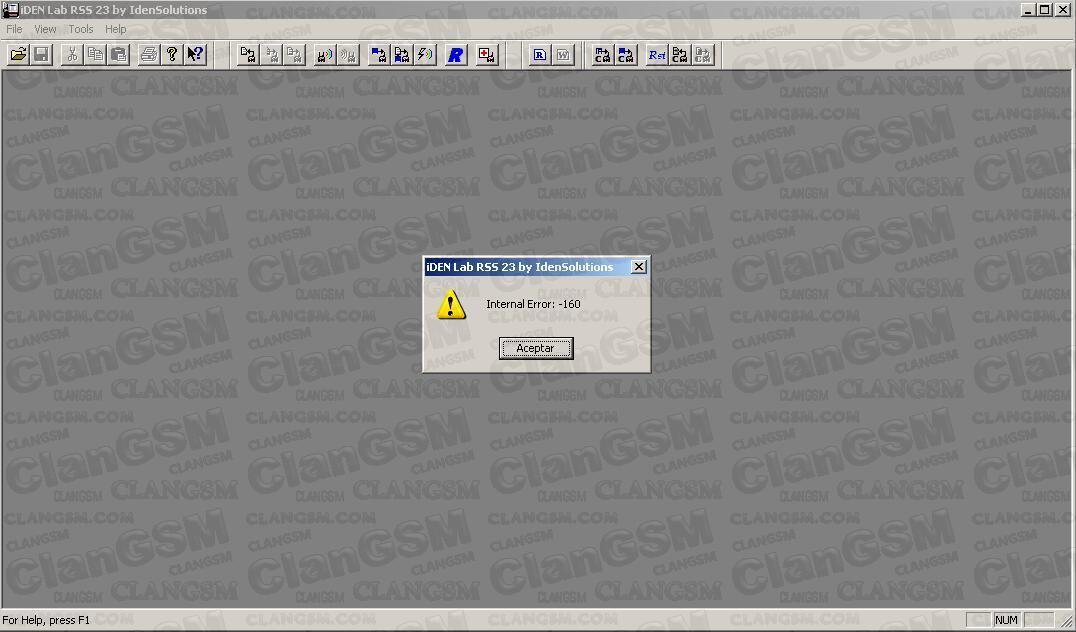Viewport: 1076px width, 632px height.
Task: Click the single blue flag phone icon
Action: pos(379,55)
